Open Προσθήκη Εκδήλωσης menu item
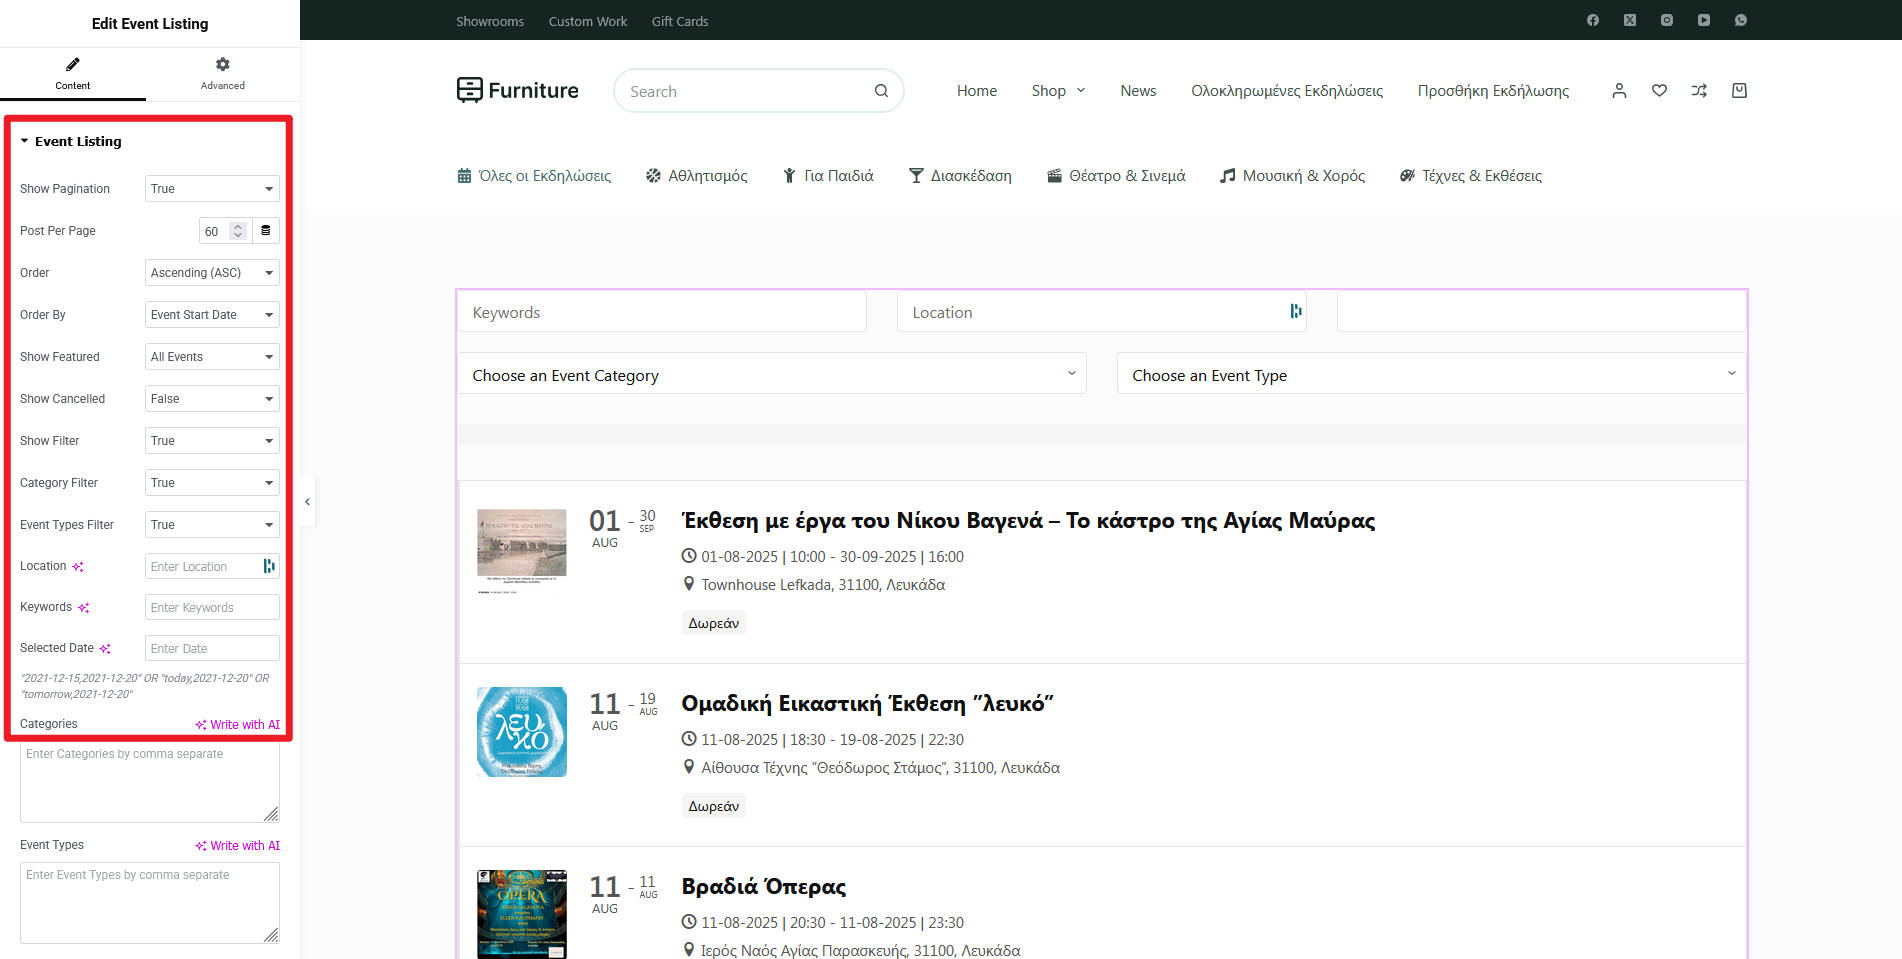The width and height of the screenshot is (1902, 959). coord(1493,91)
